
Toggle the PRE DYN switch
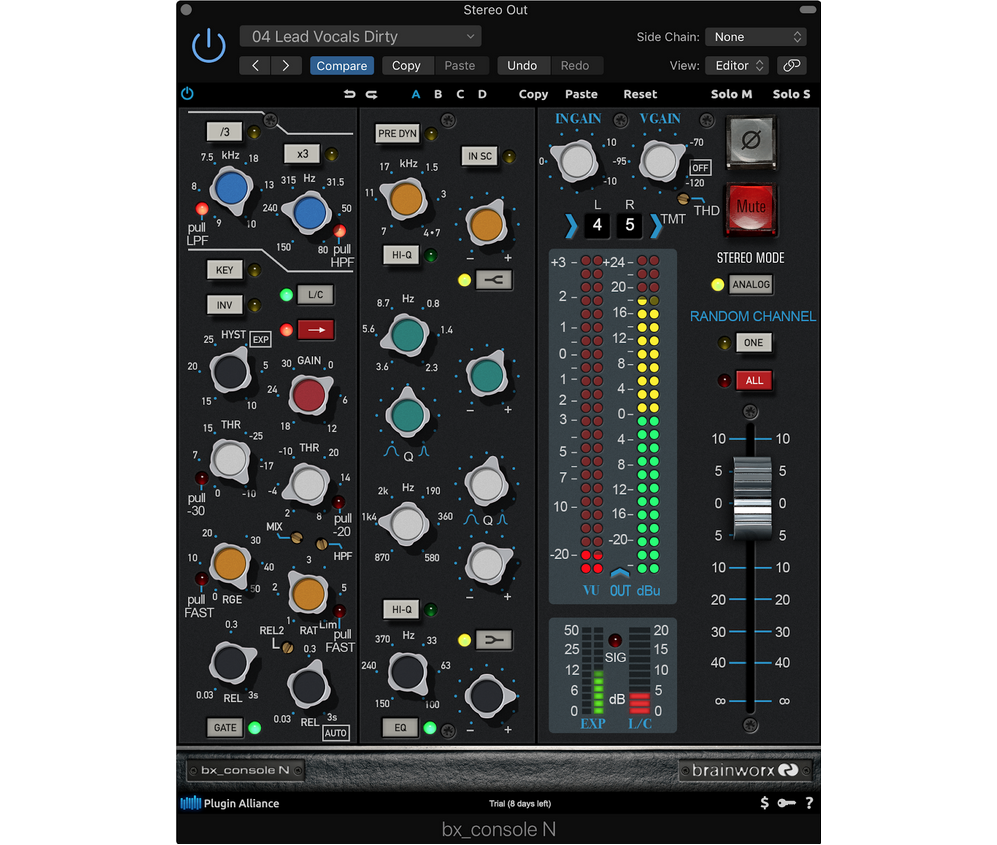(397, 134)
